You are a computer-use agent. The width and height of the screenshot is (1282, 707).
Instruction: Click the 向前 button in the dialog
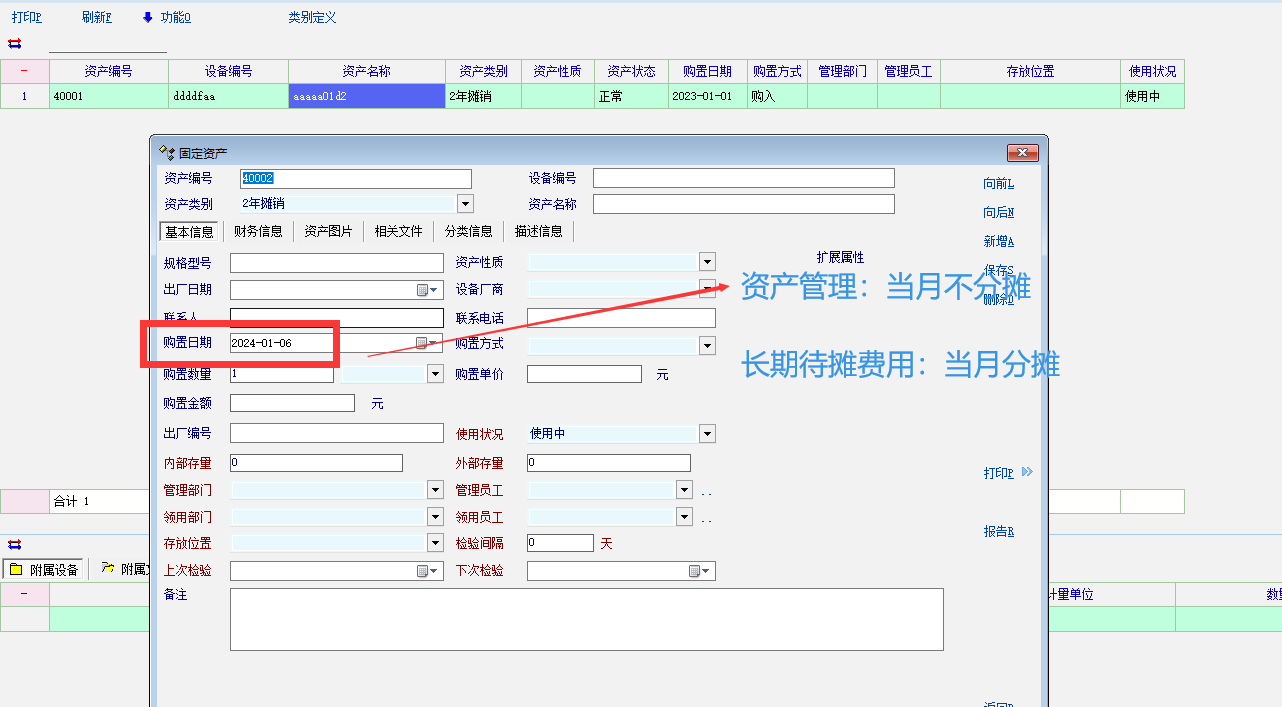(x=998, y=183)
